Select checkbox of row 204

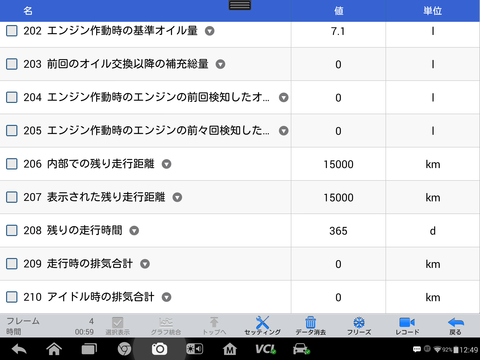12,97
